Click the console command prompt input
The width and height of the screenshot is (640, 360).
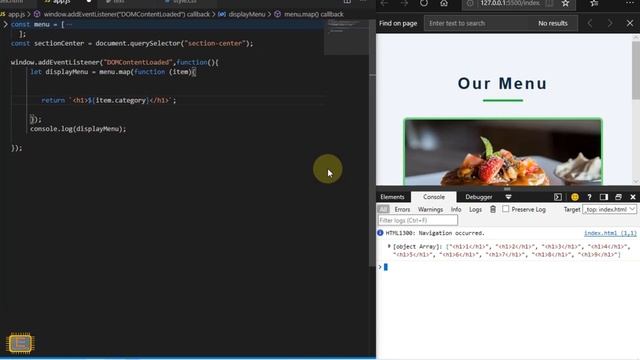click(x=508, y=267)
